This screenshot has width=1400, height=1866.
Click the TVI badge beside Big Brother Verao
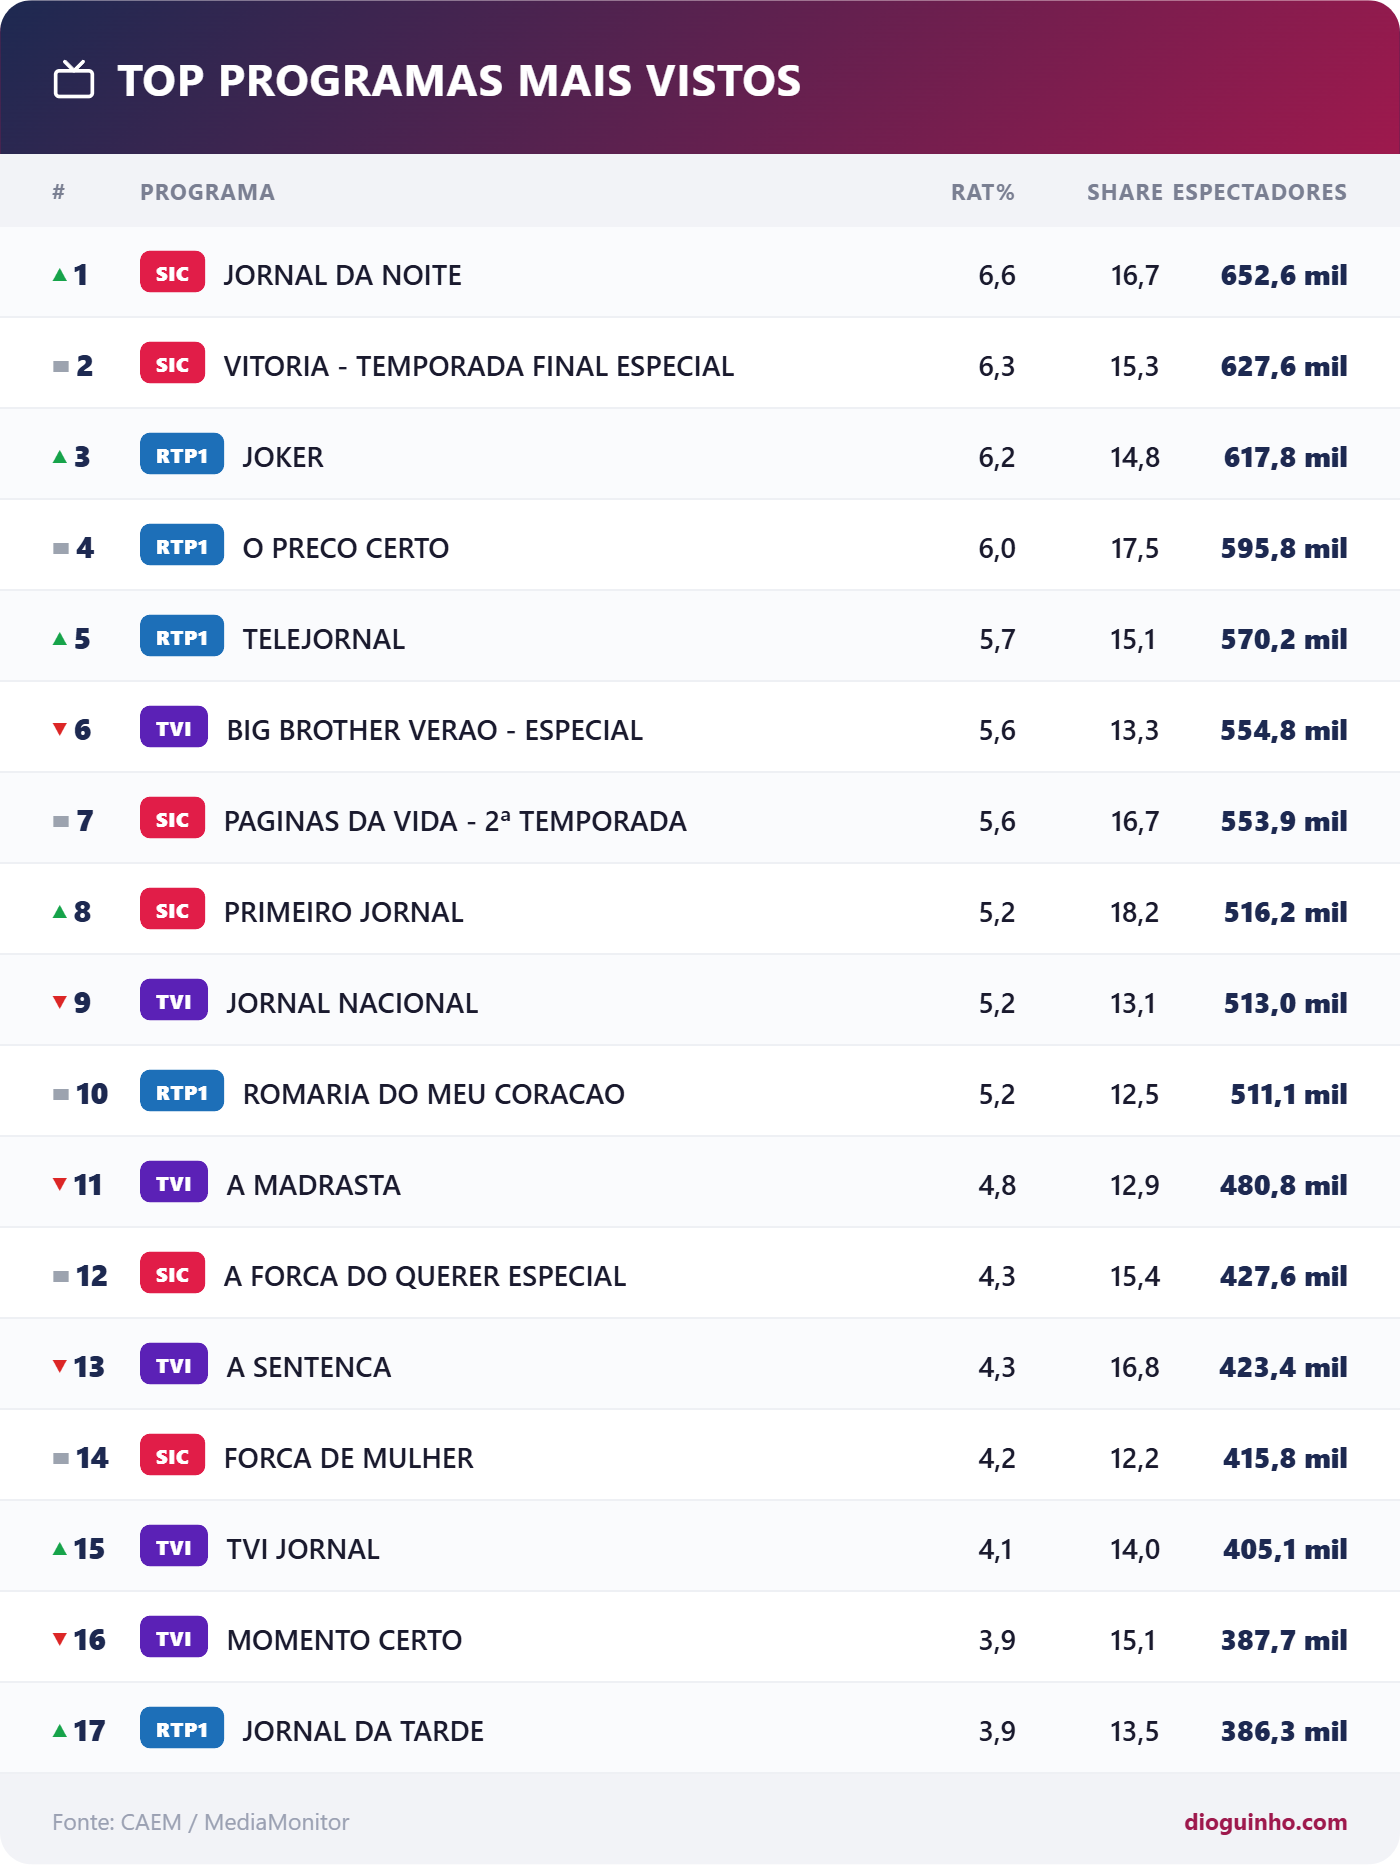(x=174, y=728)
